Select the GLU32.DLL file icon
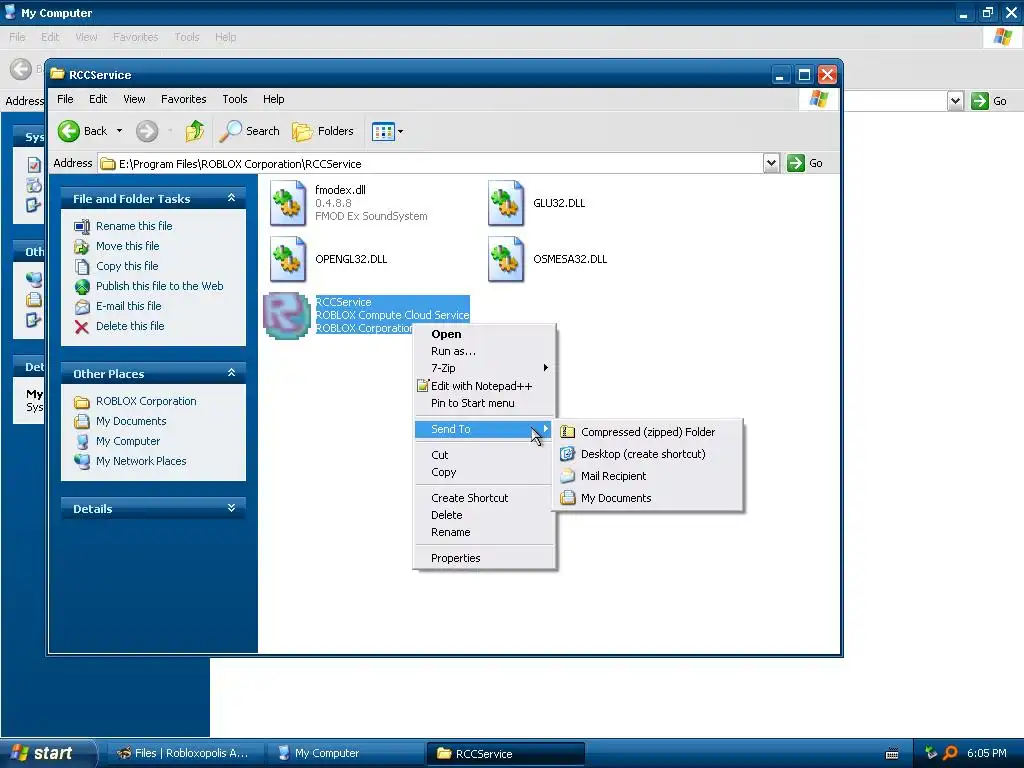 (x=506, y=203)
